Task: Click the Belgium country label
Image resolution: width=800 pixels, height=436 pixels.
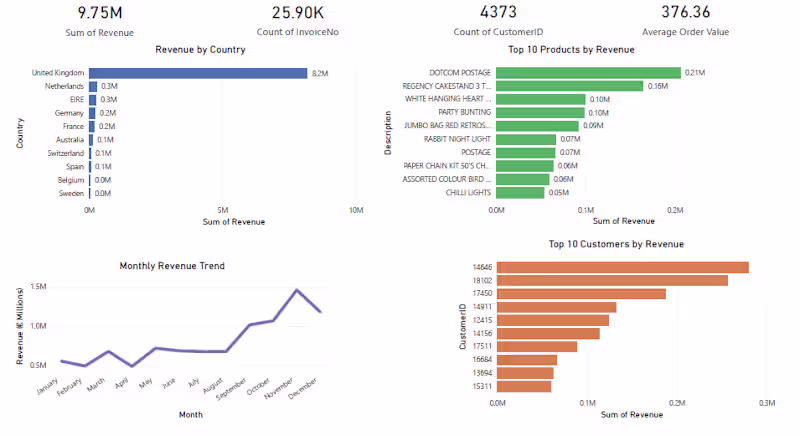Action: click(71, 180)
